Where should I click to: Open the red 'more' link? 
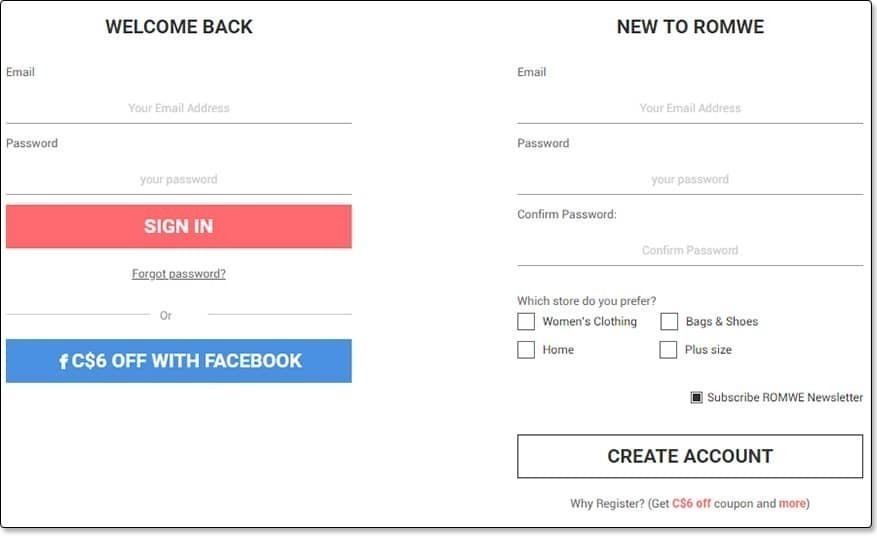[792, 503]
